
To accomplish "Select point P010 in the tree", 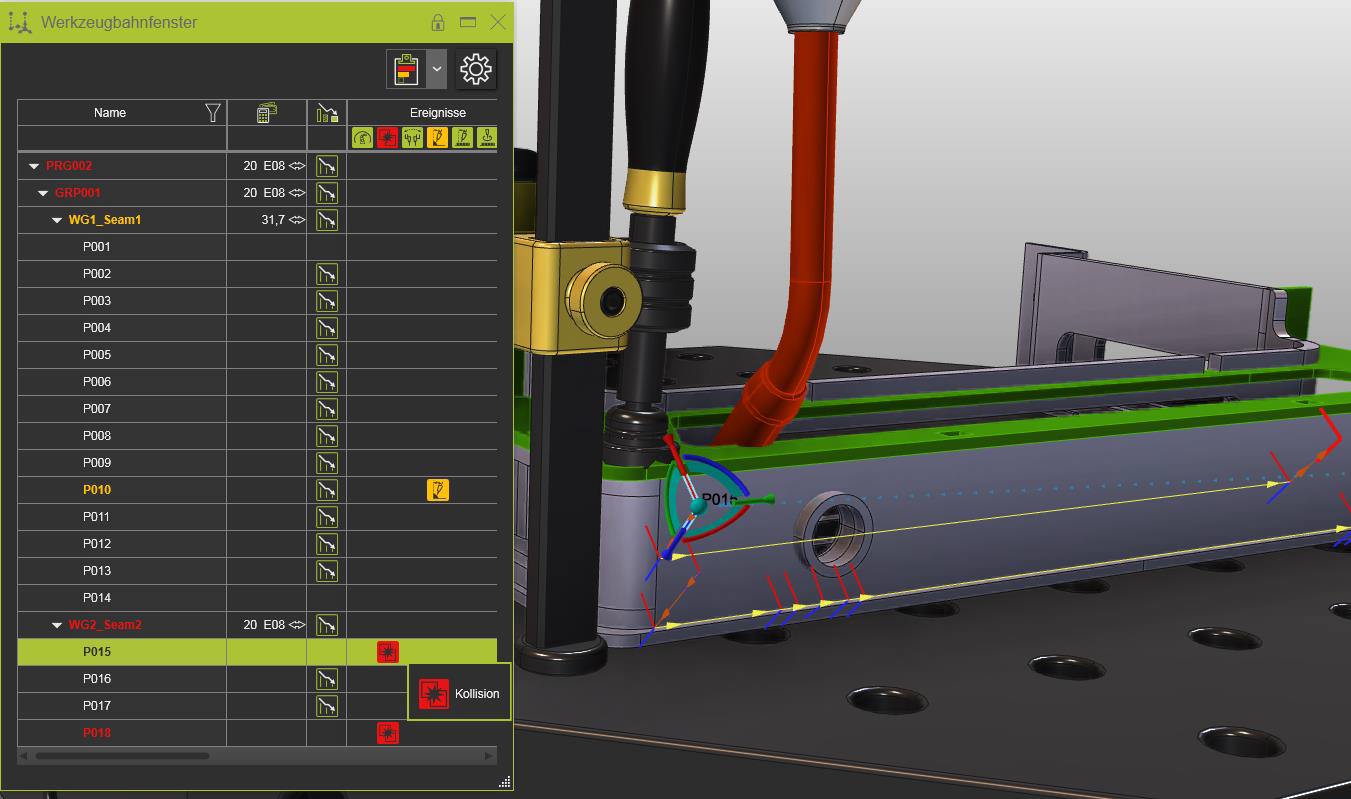I will pyautogui.click(x=97, y=490).
